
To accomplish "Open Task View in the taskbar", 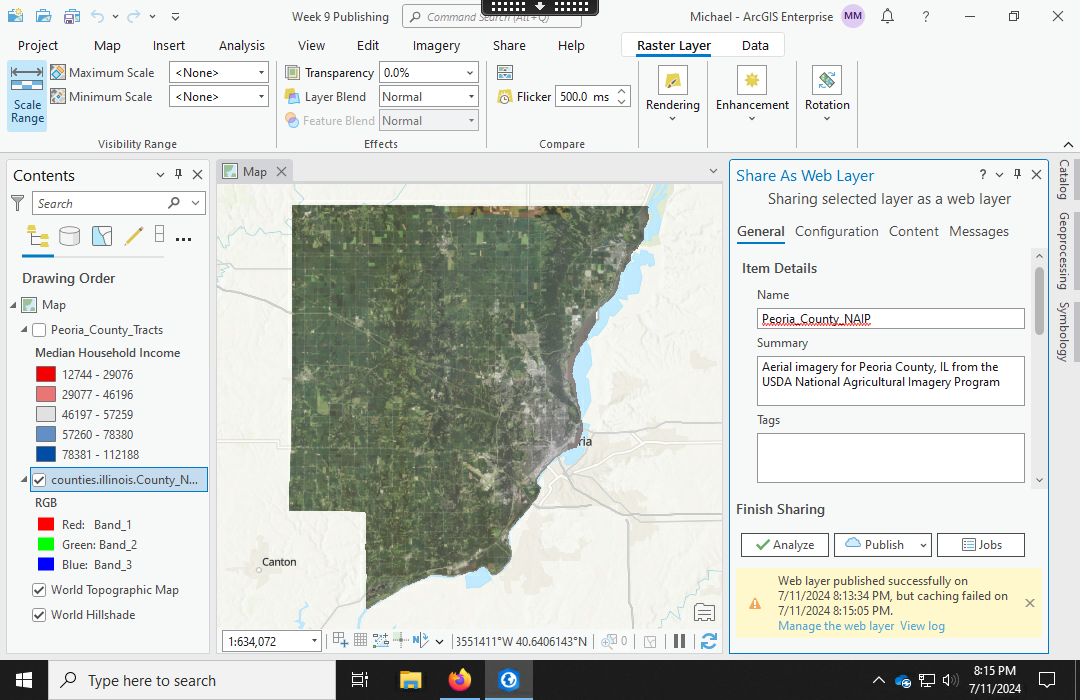I will point(360,680).
